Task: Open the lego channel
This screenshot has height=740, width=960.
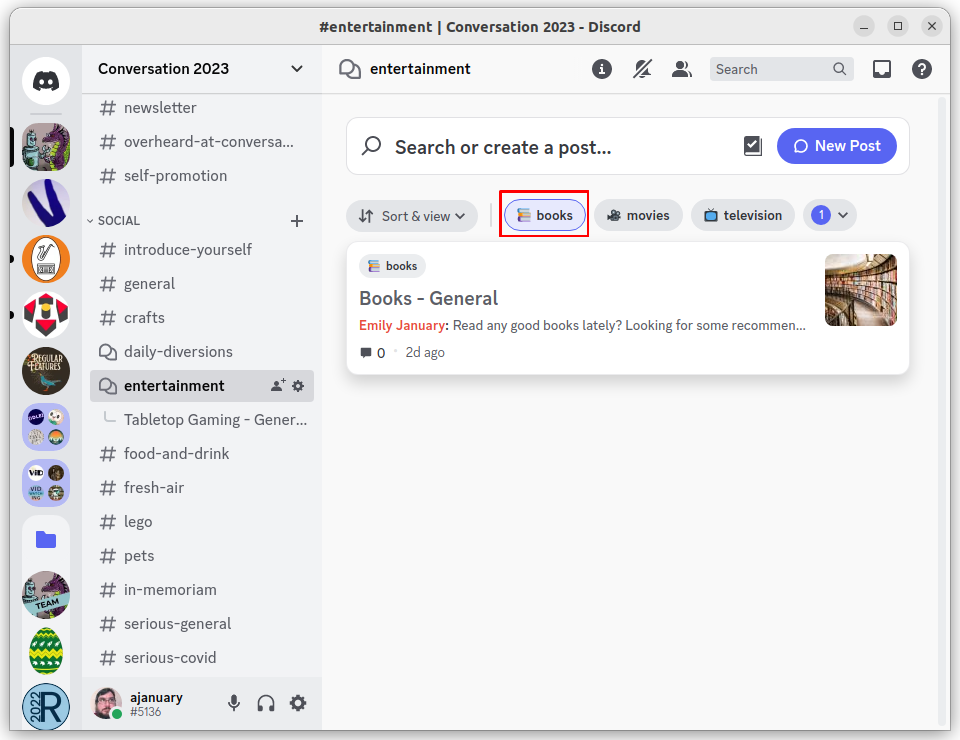Action: click(202, 522)
